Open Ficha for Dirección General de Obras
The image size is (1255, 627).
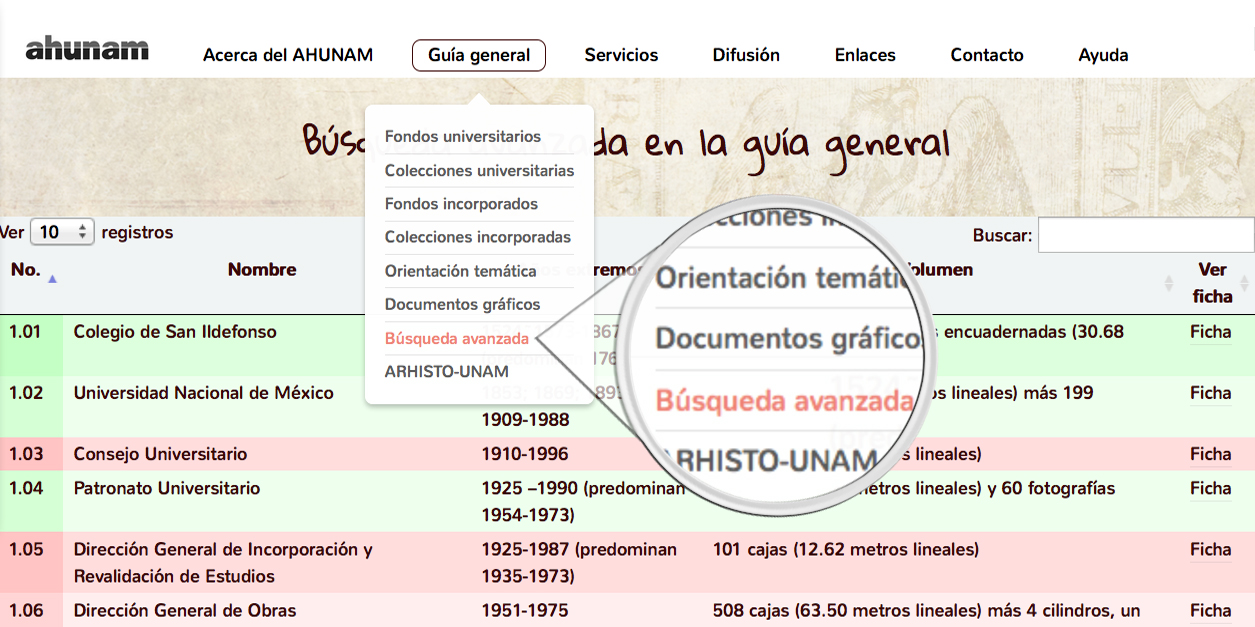[x=1210, y=611]
